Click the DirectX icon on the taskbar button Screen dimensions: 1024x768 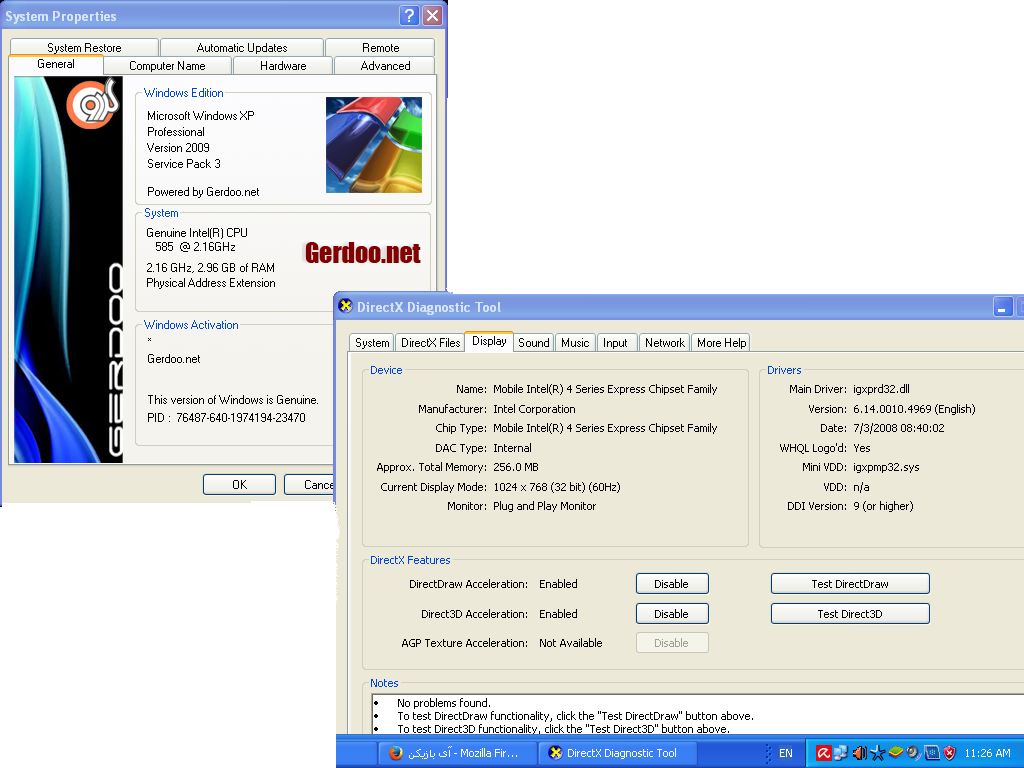555,753
